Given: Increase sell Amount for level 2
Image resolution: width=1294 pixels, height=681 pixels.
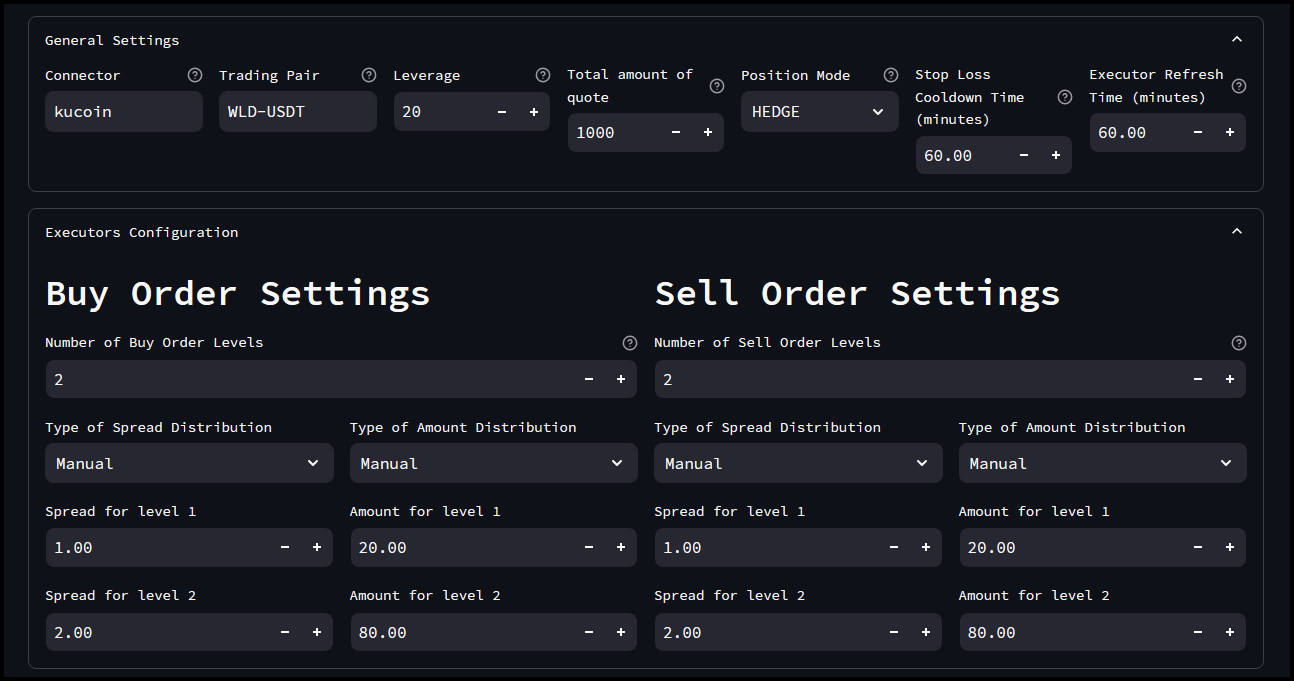Looking at the screenshot, I should [1229, 632].
